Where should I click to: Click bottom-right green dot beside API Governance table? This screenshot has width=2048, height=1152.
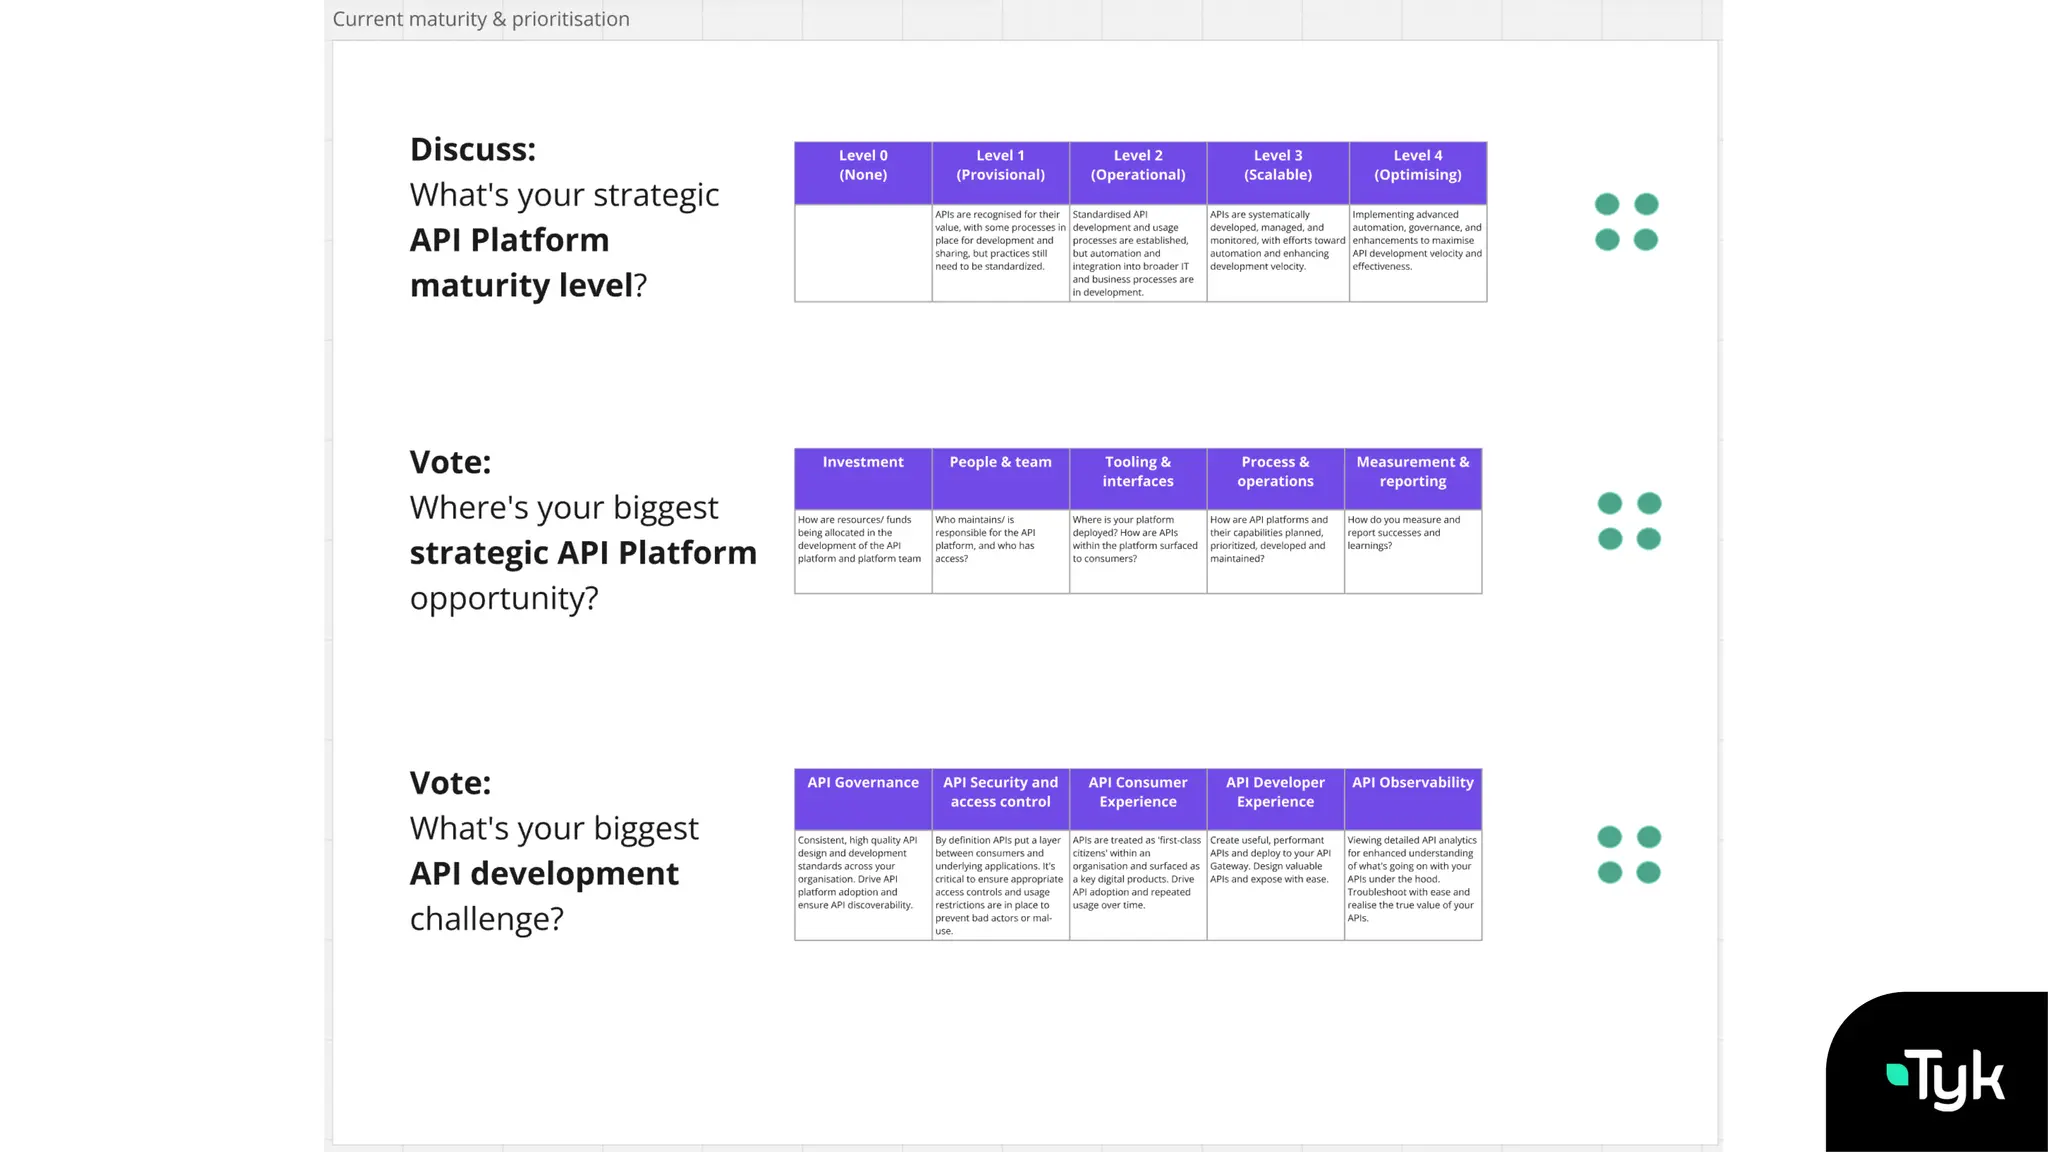[1648, 873]
